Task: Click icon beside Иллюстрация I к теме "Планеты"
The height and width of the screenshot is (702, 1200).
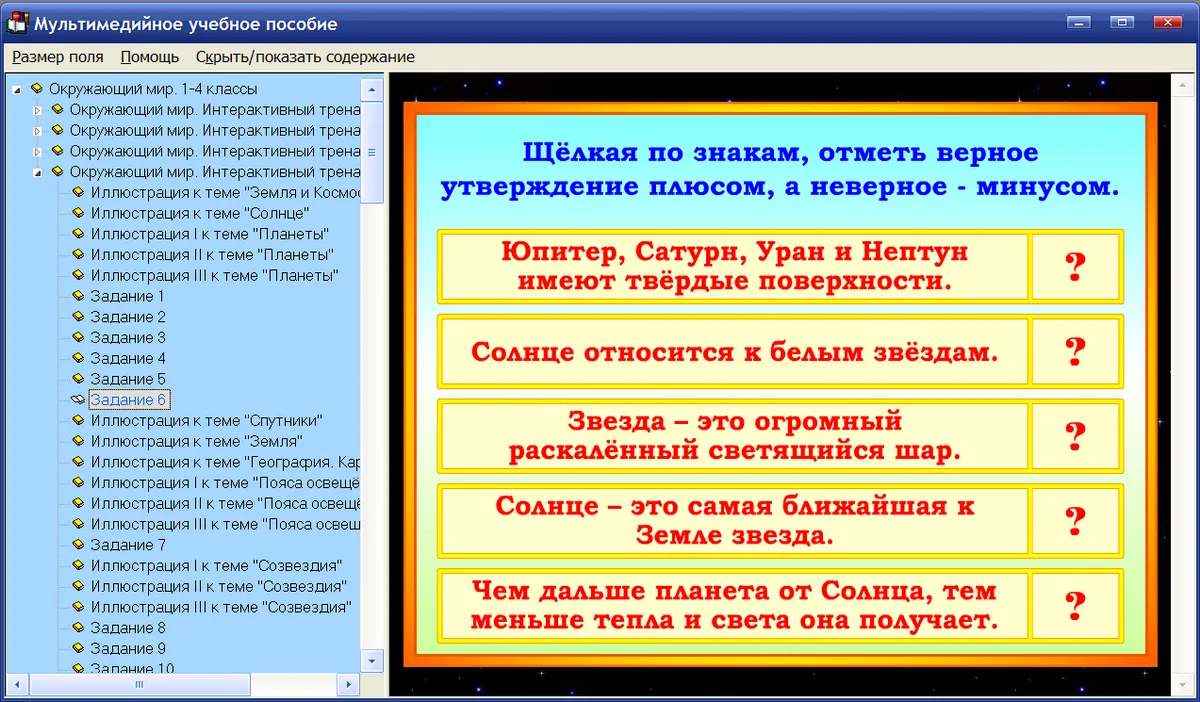Action: tap(78, 234)
